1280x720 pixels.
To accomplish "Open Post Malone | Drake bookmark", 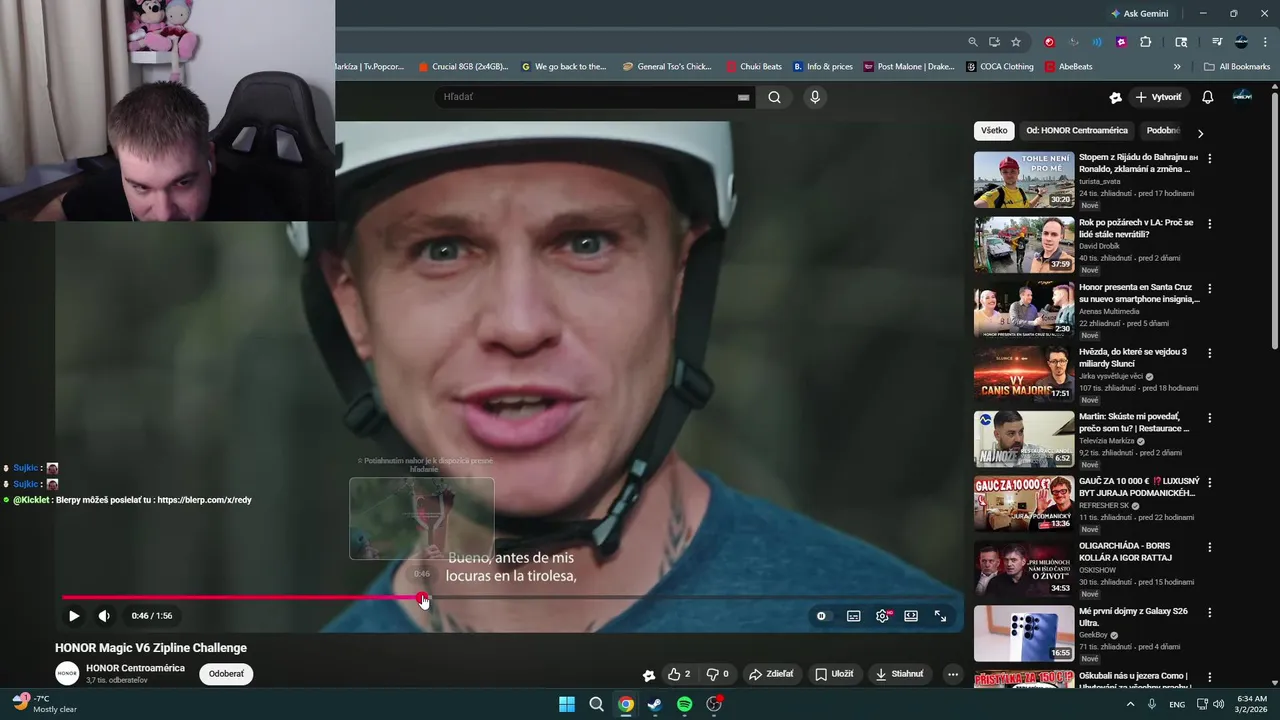I will point(909,67).
